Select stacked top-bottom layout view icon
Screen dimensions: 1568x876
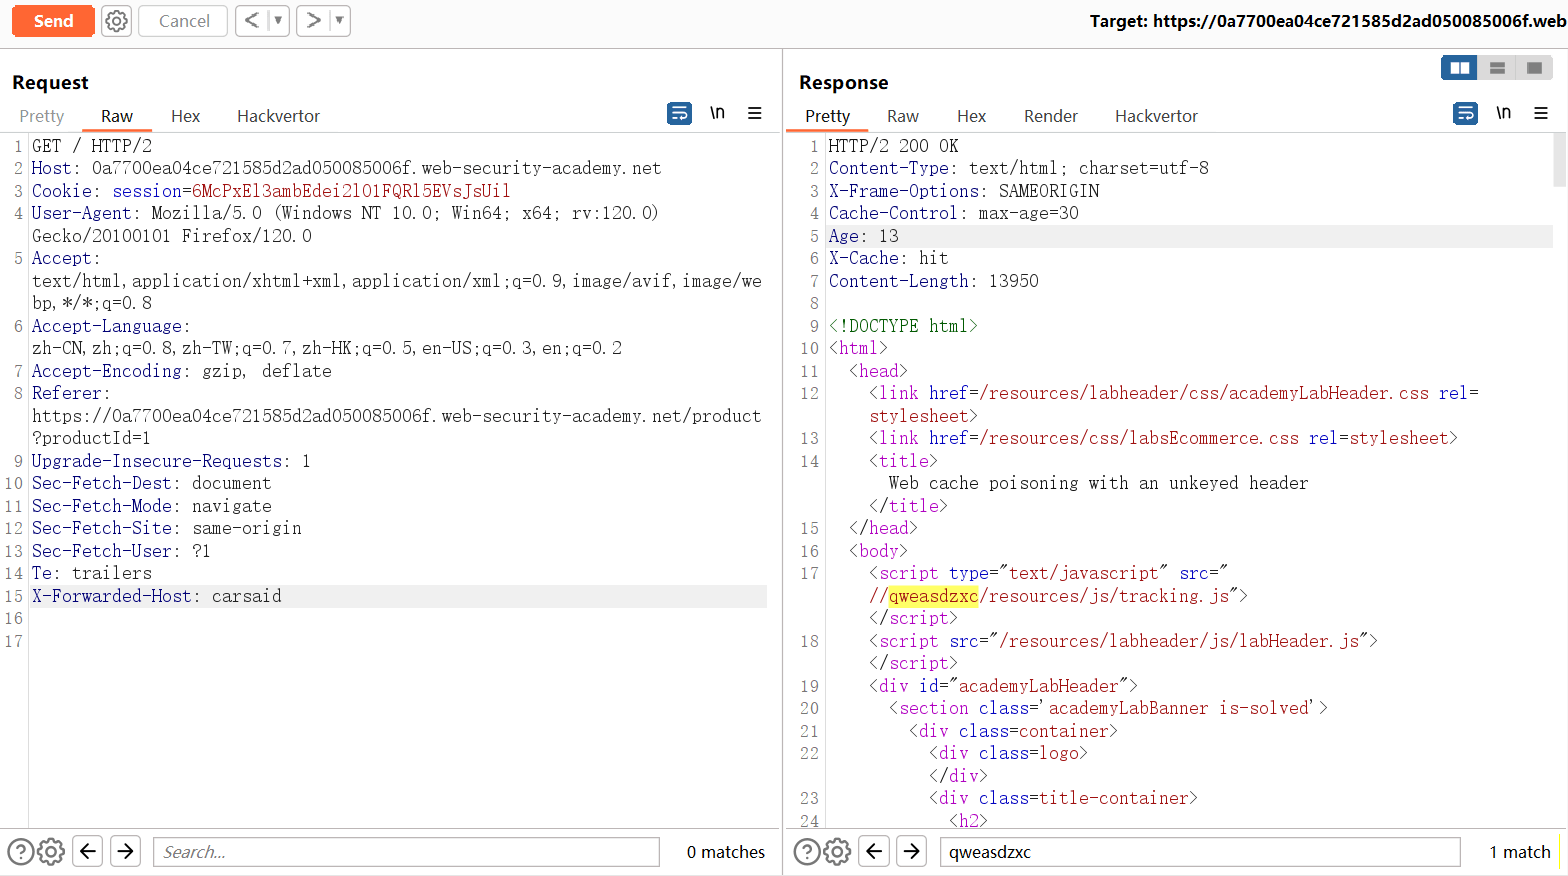1497,68
